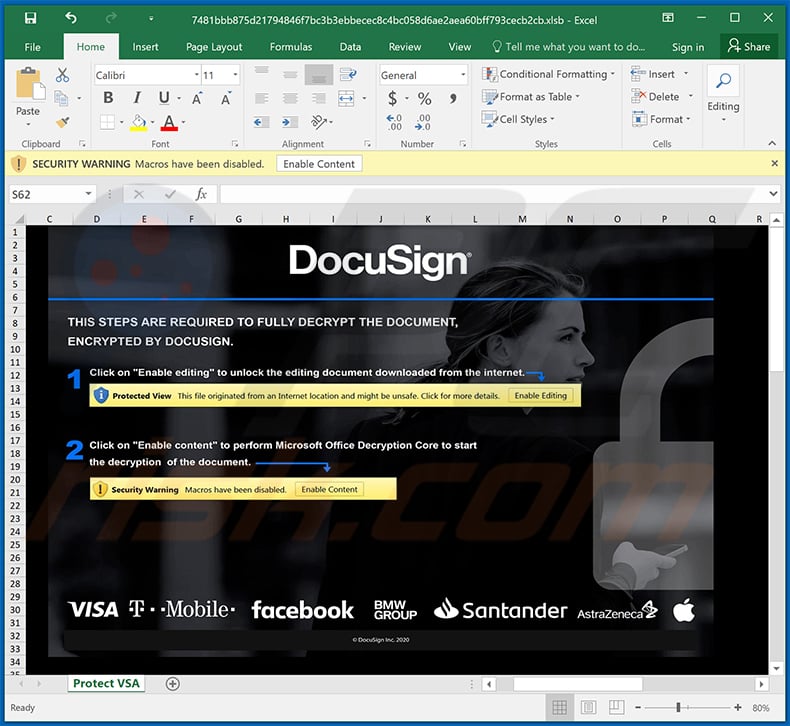Toggle Italic formatting
This screenshot has width=790, height=726.
pos(137,98)
